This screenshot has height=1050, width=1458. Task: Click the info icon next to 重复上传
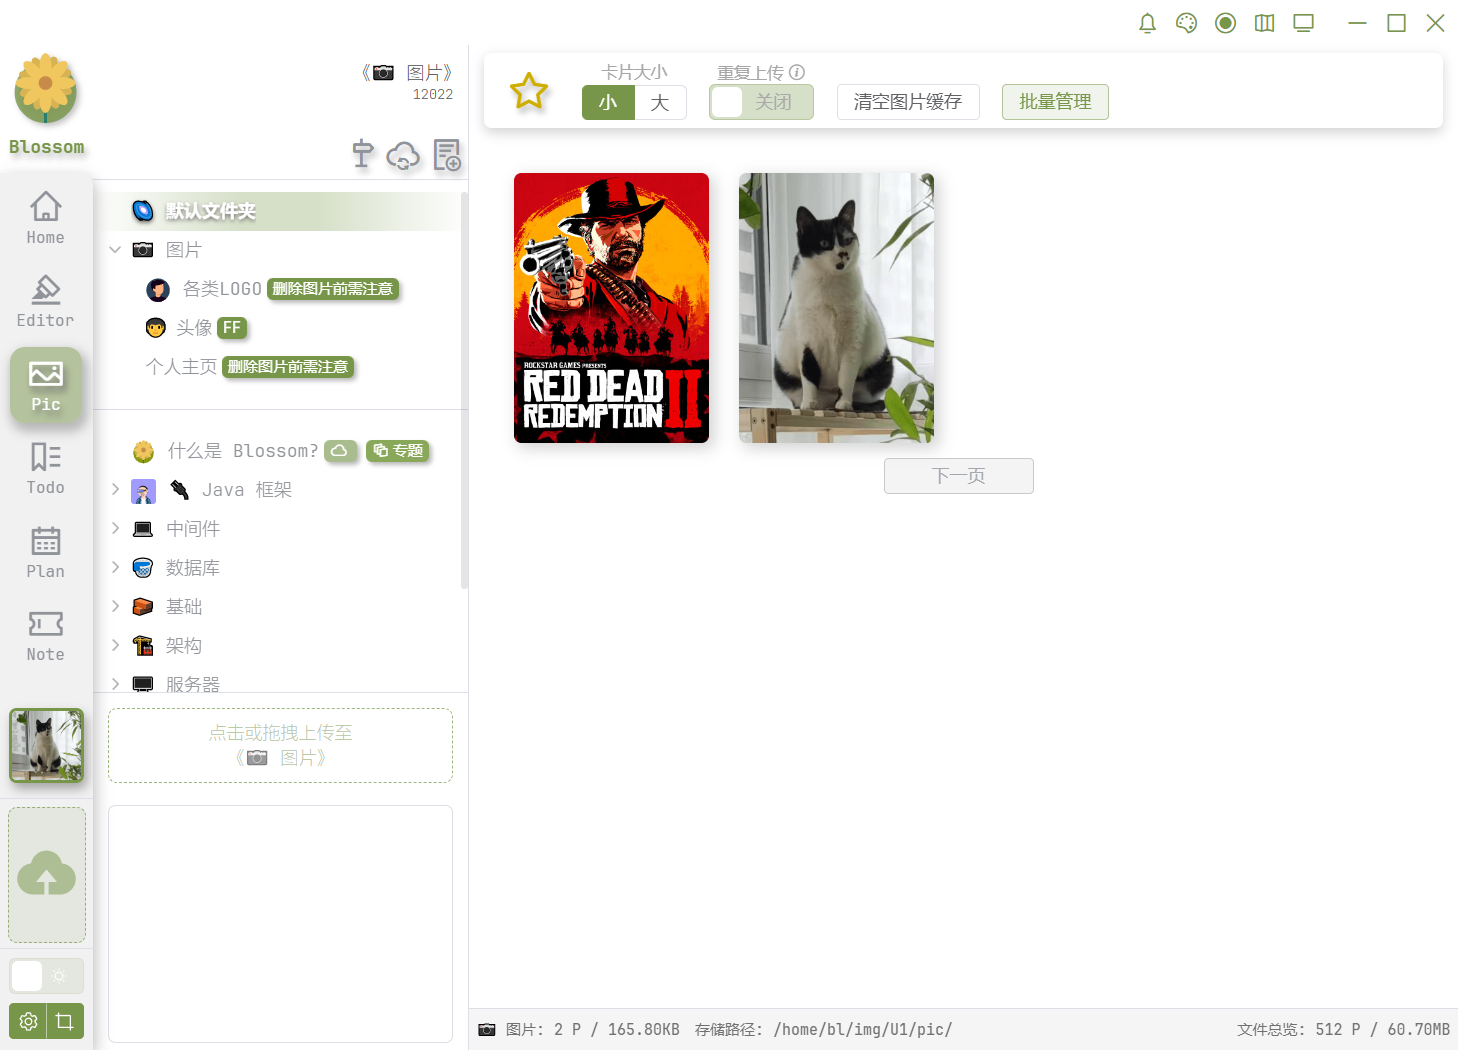pyautogui.click(x=797, y=72)
